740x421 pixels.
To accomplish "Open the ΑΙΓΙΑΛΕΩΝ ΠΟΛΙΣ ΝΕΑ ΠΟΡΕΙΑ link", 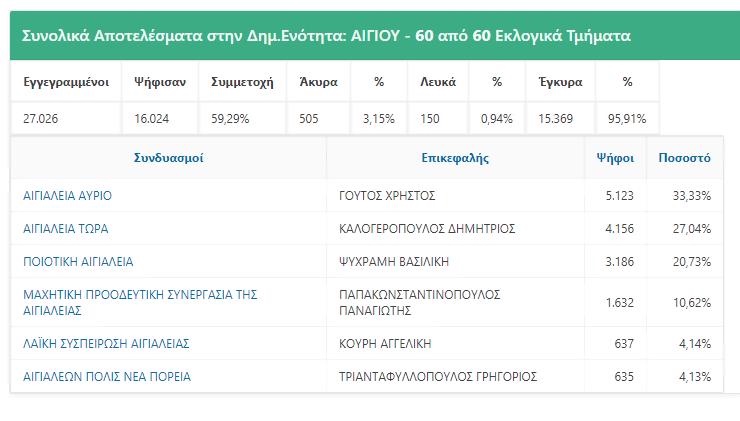I will click(107, 377).
